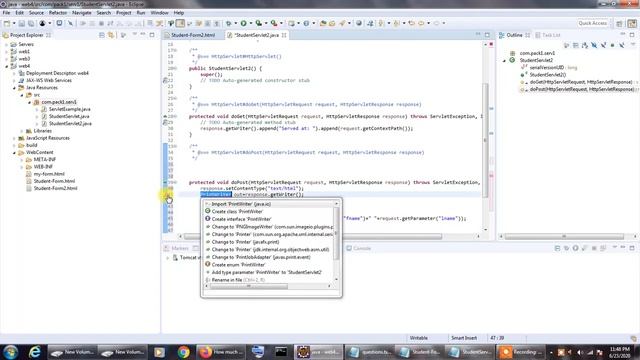640x360 pixels.
Task: Click the editor horizontal scrollbar
Action: tap(313, 236)
